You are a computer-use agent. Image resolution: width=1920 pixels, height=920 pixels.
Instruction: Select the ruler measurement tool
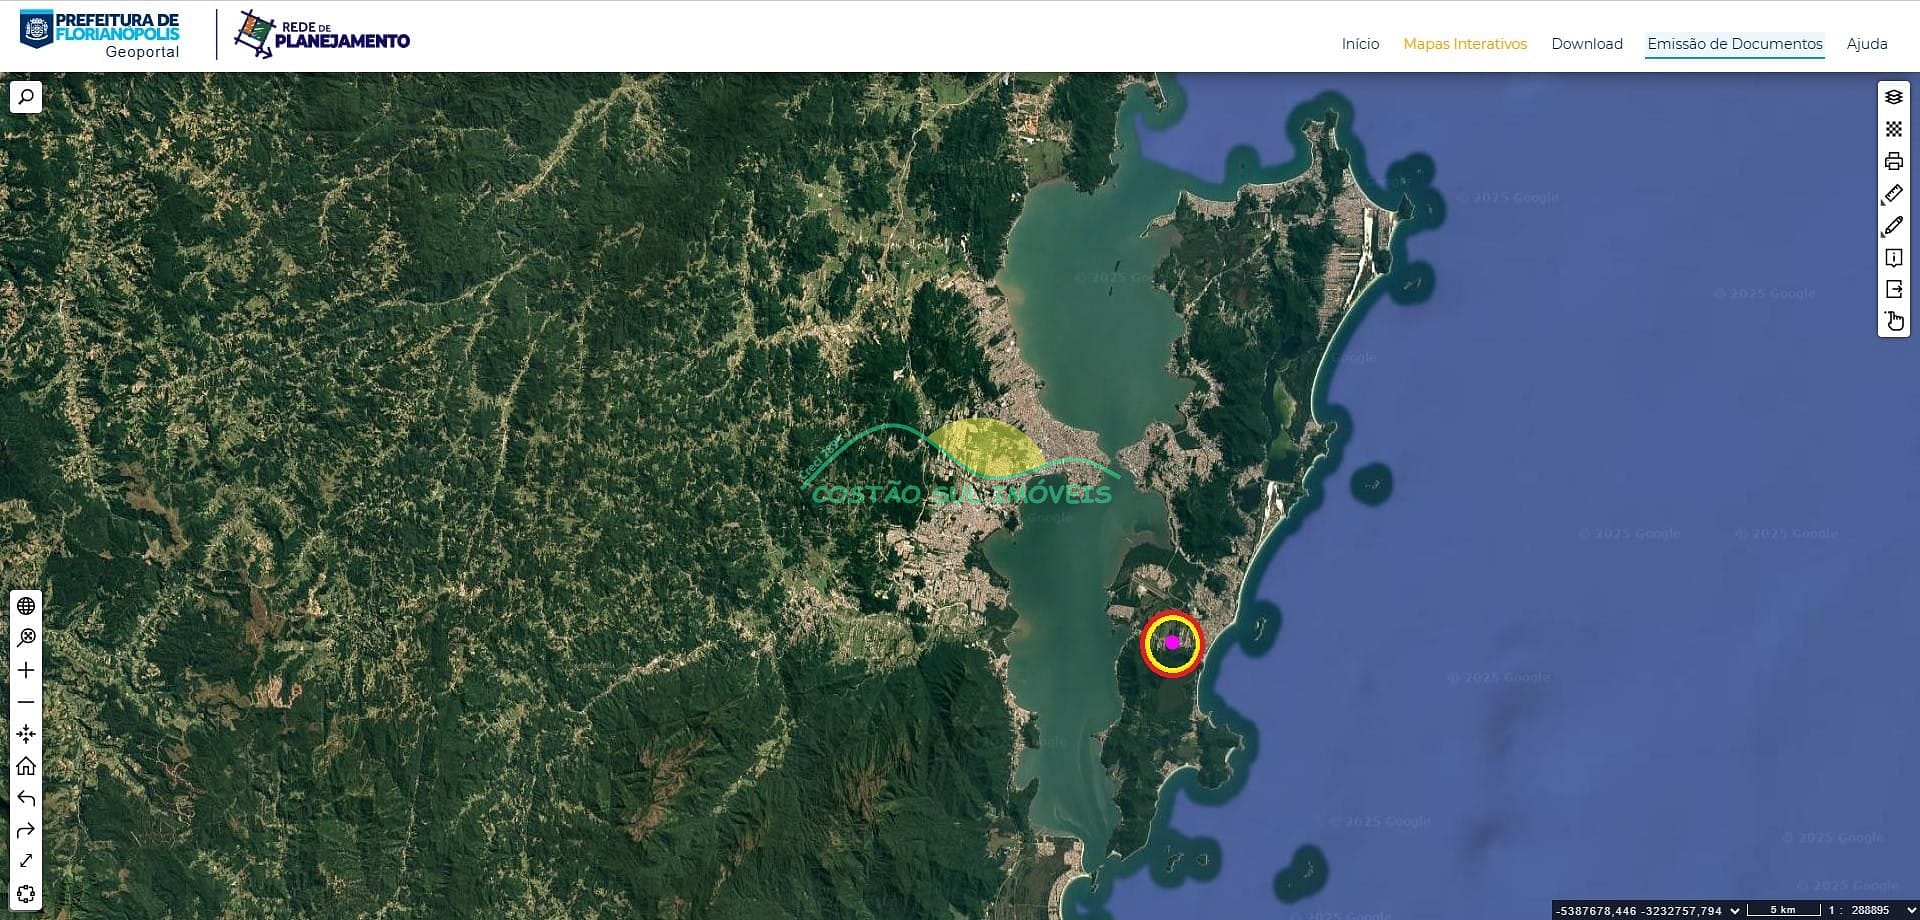1893,194
